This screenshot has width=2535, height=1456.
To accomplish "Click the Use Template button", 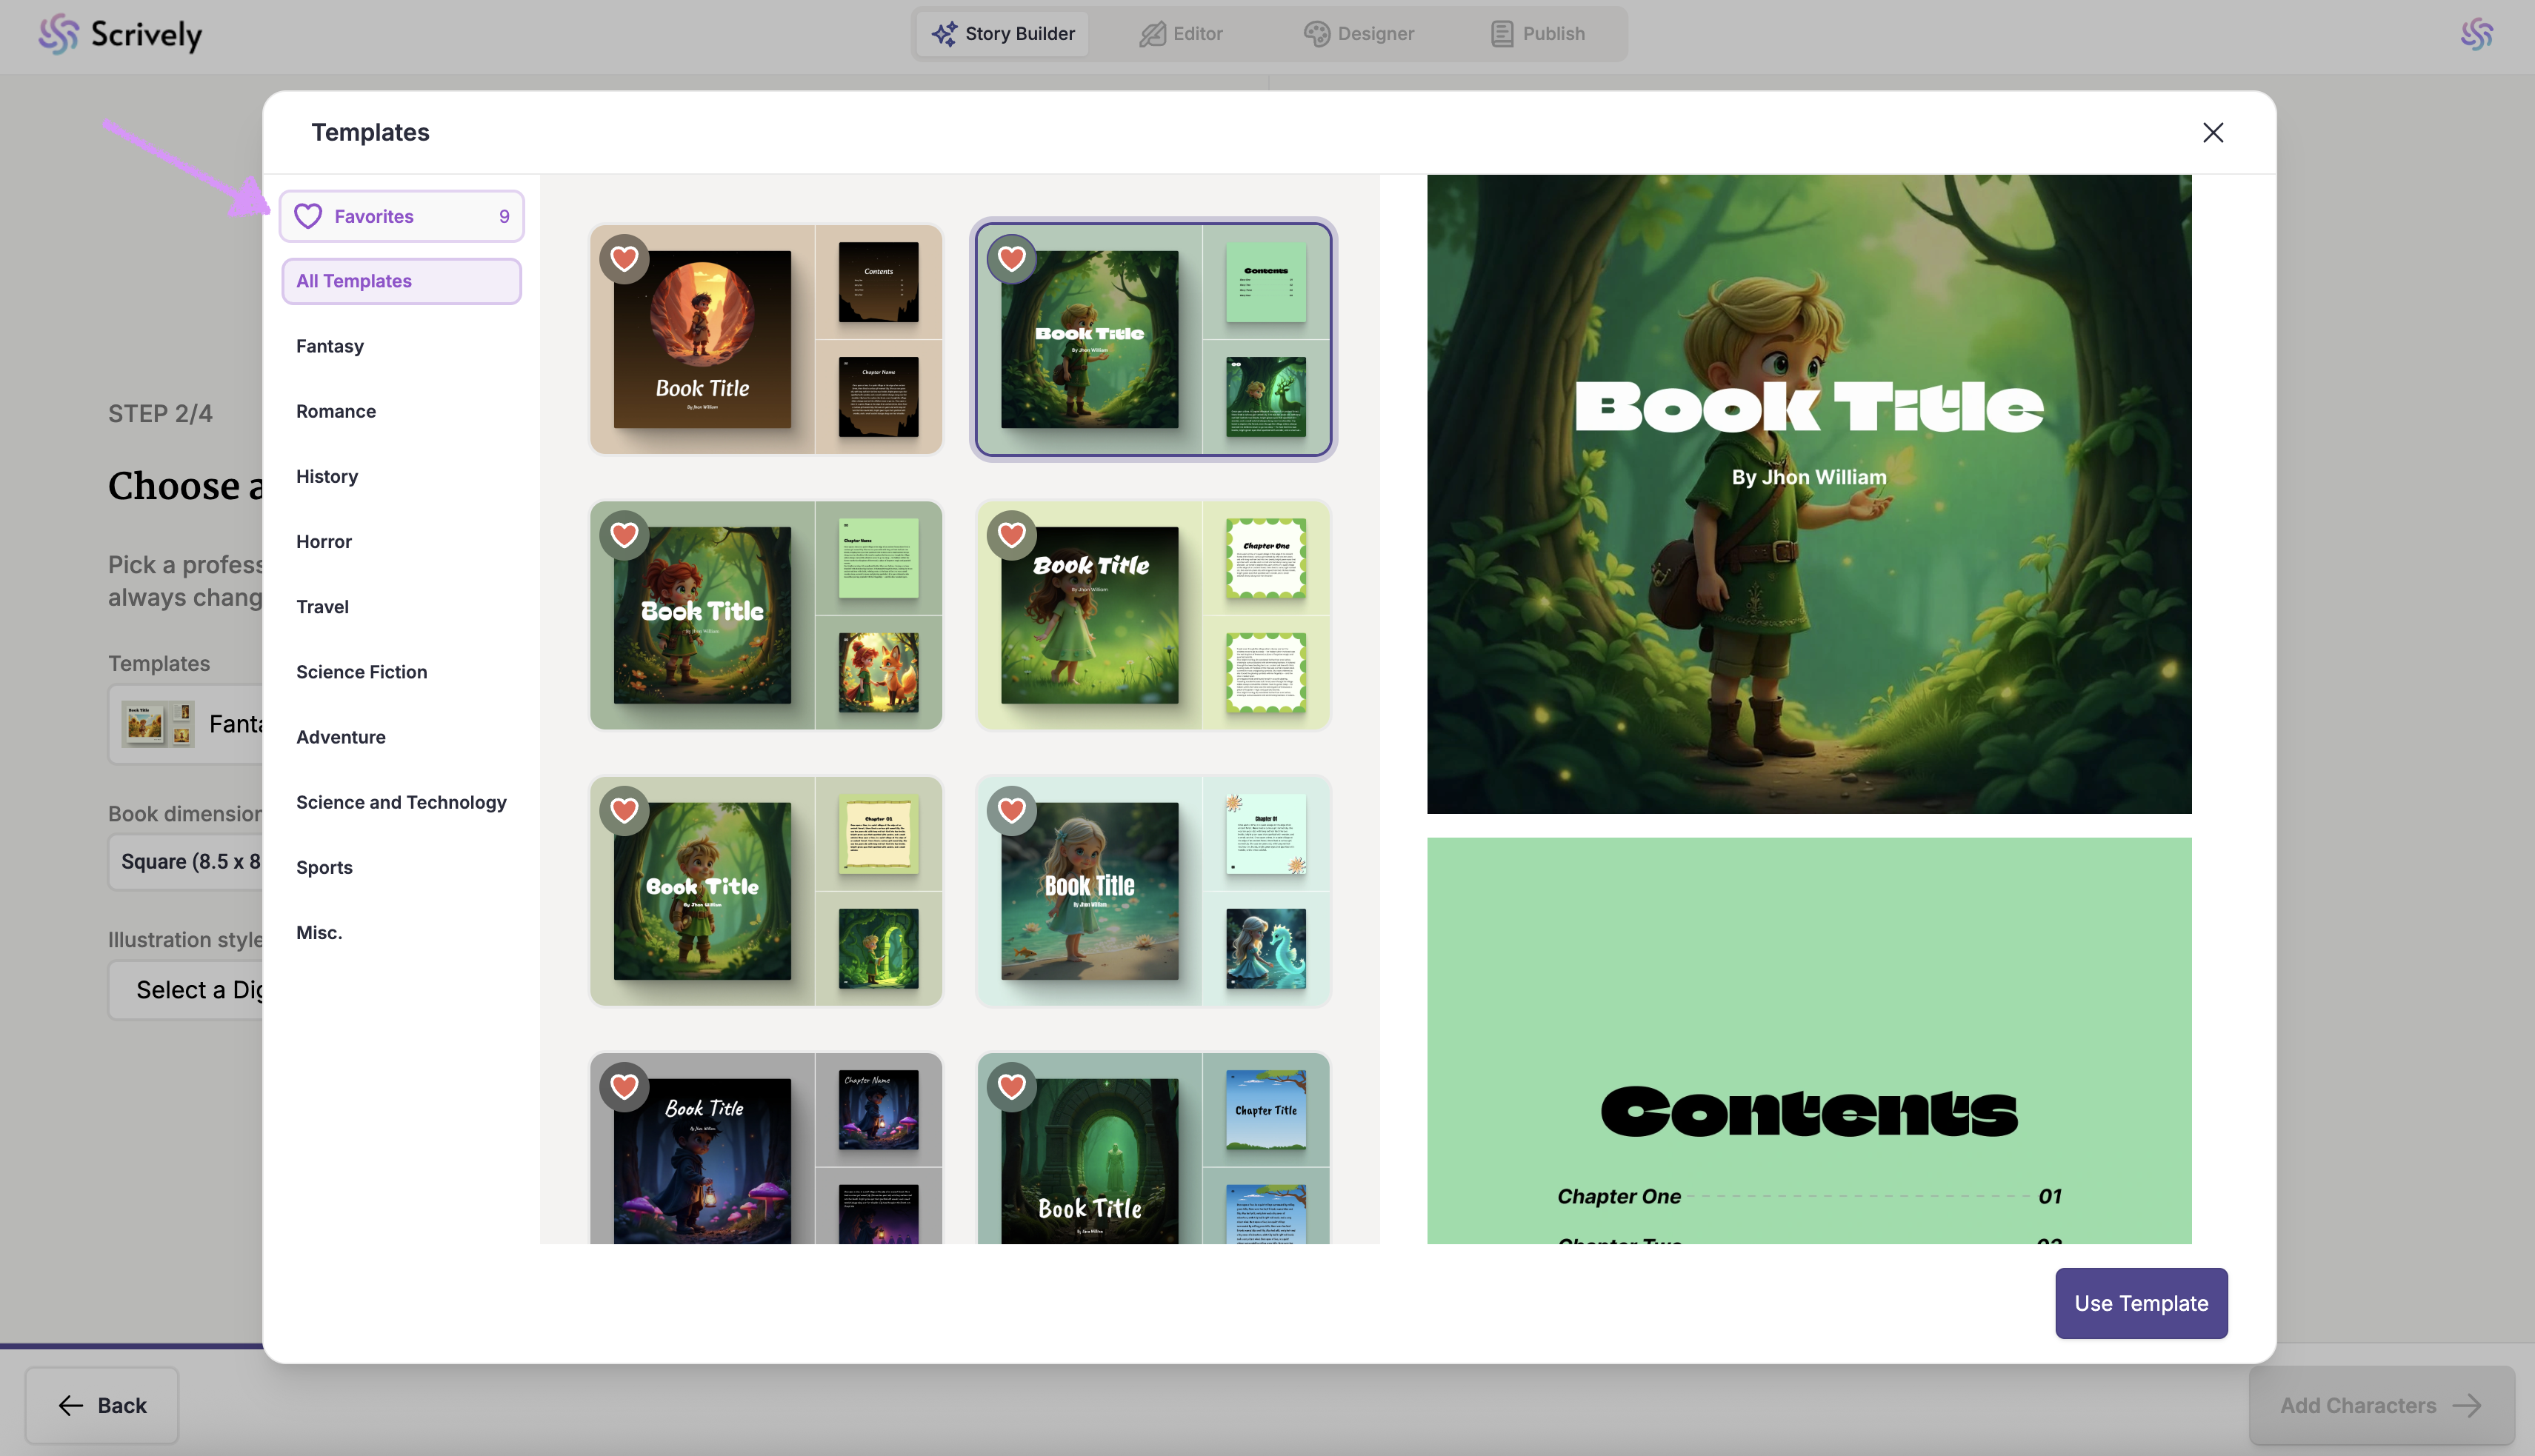I will tap(2140, 1303).
